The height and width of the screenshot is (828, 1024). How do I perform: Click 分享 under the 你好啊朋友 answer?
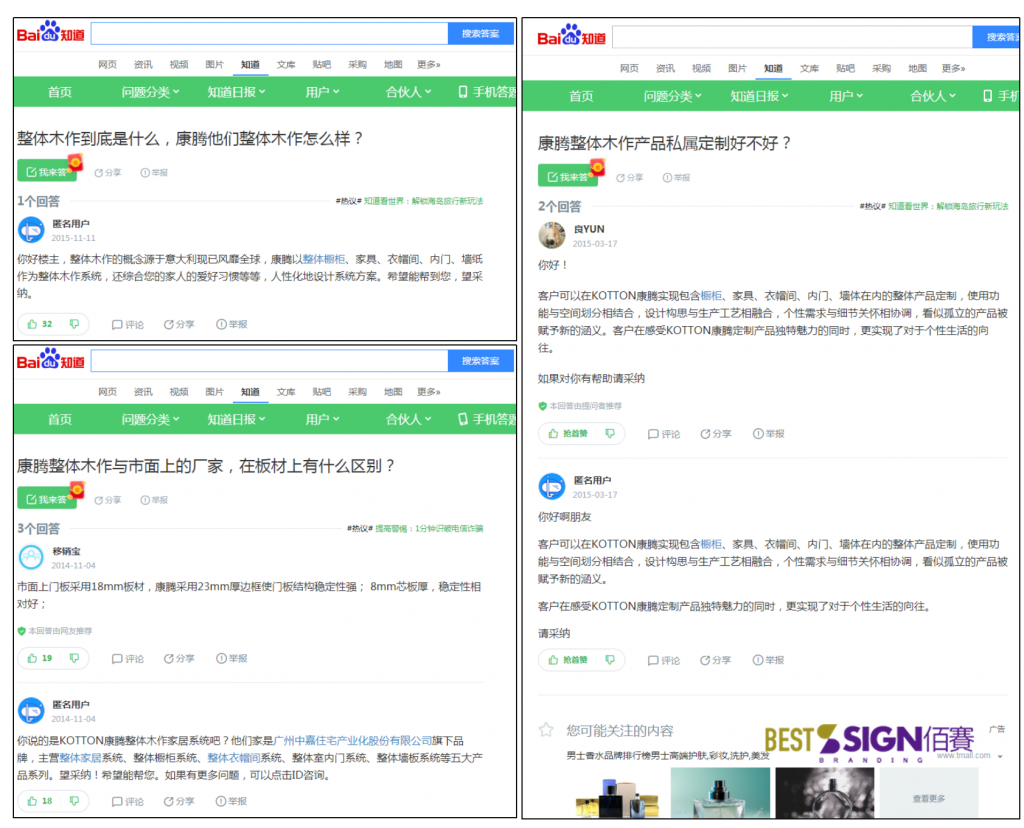pos(716,661)
